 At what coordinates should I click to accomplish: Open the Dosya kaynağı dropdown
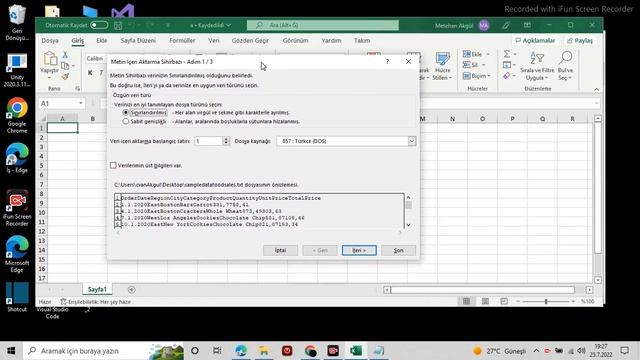(412, 141)
